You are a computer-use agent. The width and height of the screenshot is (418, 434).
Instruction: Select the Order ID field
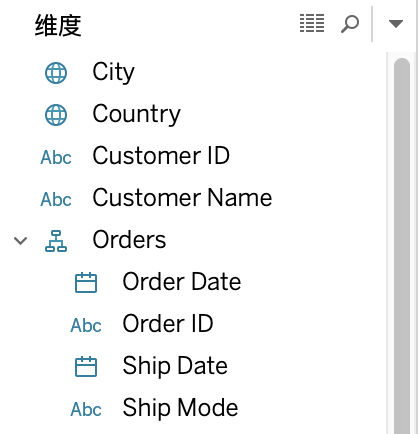coord(168,324)
